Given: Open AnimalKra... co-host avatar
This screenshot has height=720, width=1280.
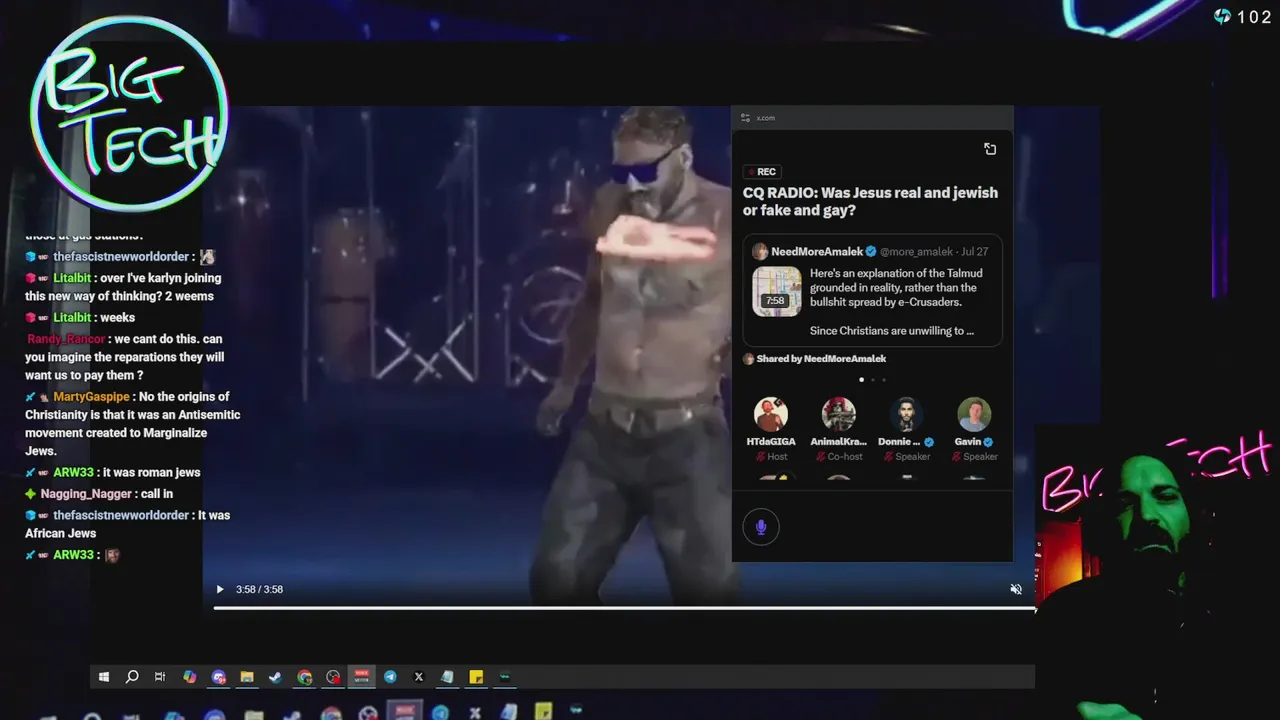Looking at the screenshot, I should tap(839, 414).
